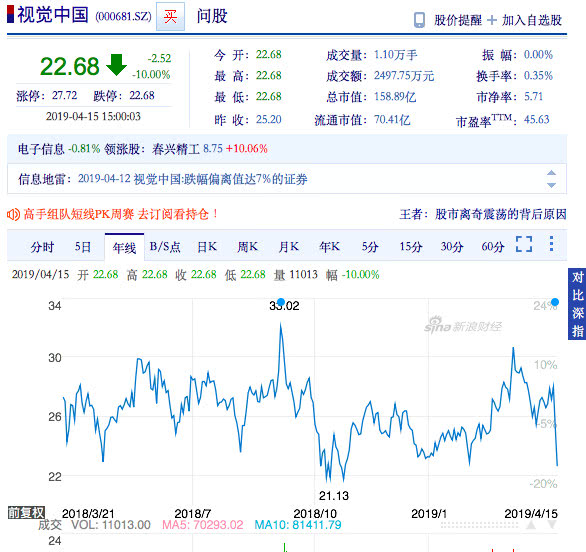Open news 视觉中国:跌幅偏离值达7%的证券
Viewport: 586px width, 552px height.
[x=220, y=179]
